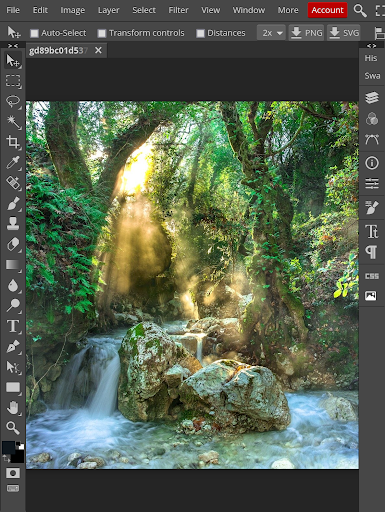The width and height of the screenshot is (385, 512).
Task: Collapse the left toolbar arrows
Action: (x=13, y=45)
